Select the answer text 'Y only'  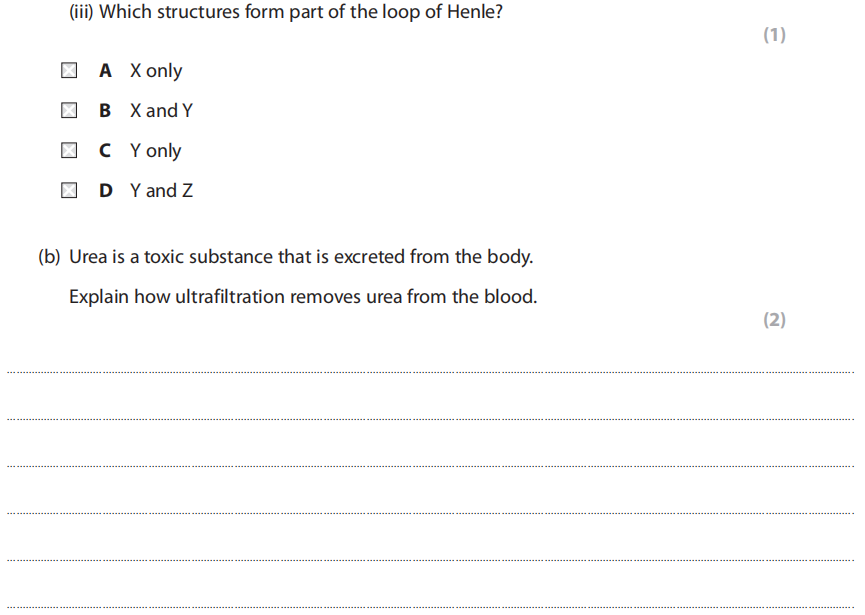tap(156, 151)
